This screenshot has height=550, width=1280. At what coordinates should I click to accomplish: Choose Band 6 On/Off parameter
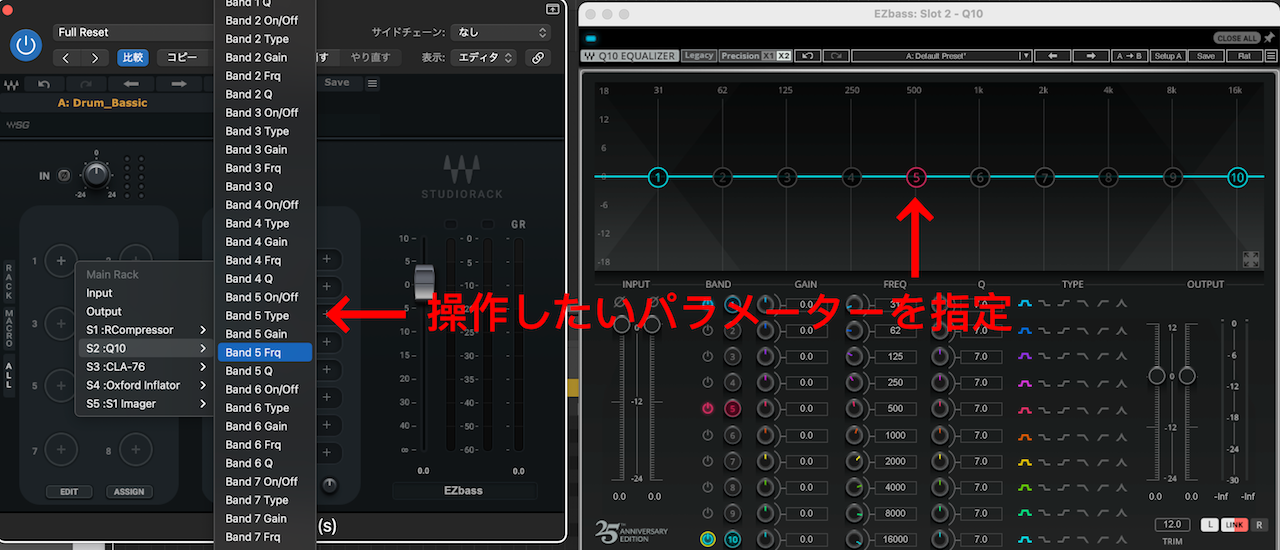click(265, 389)
